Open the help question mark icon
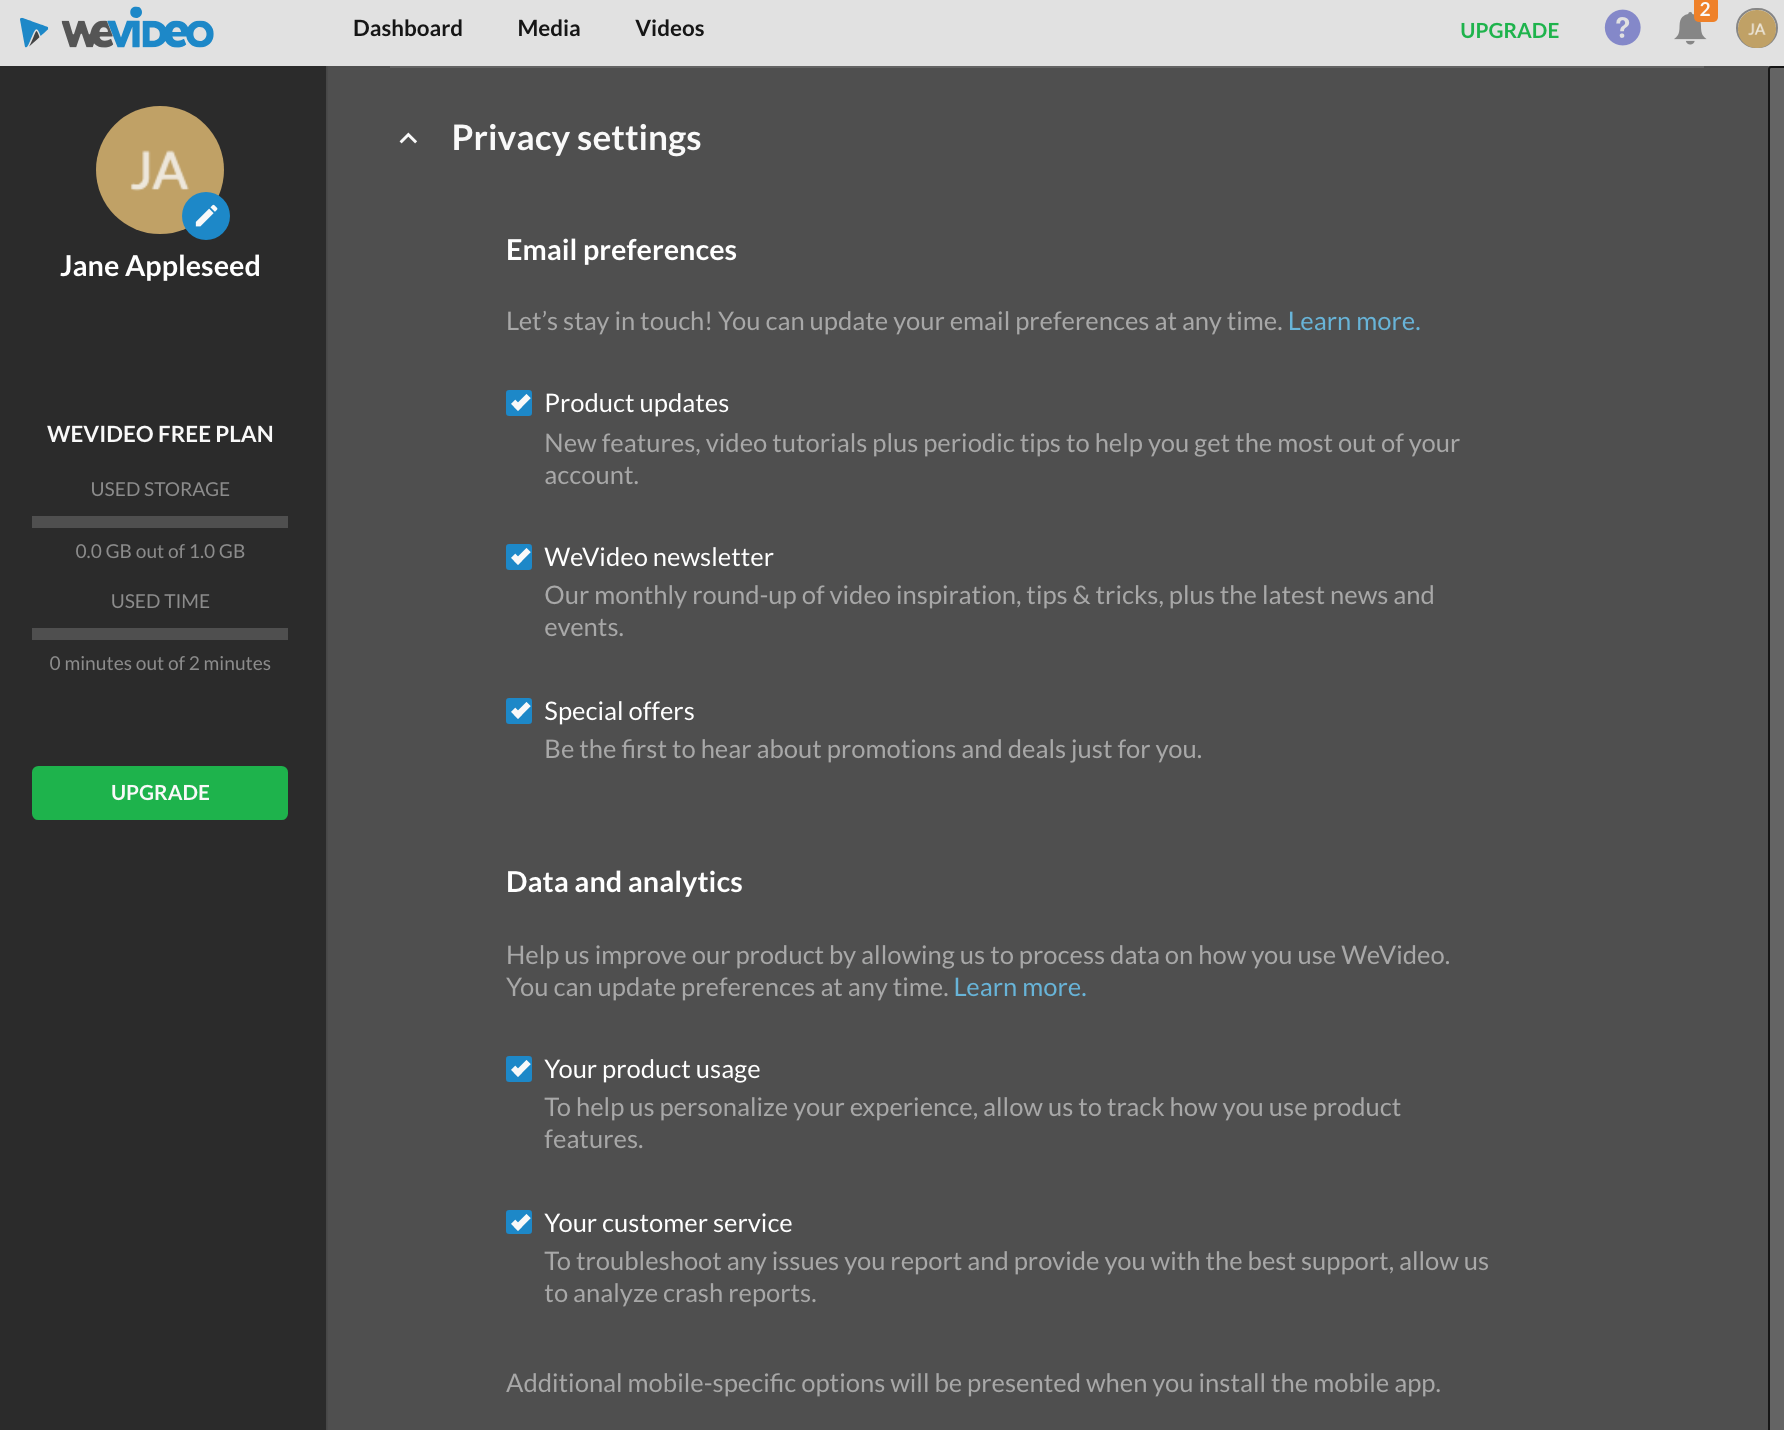 coord(1622,28)
